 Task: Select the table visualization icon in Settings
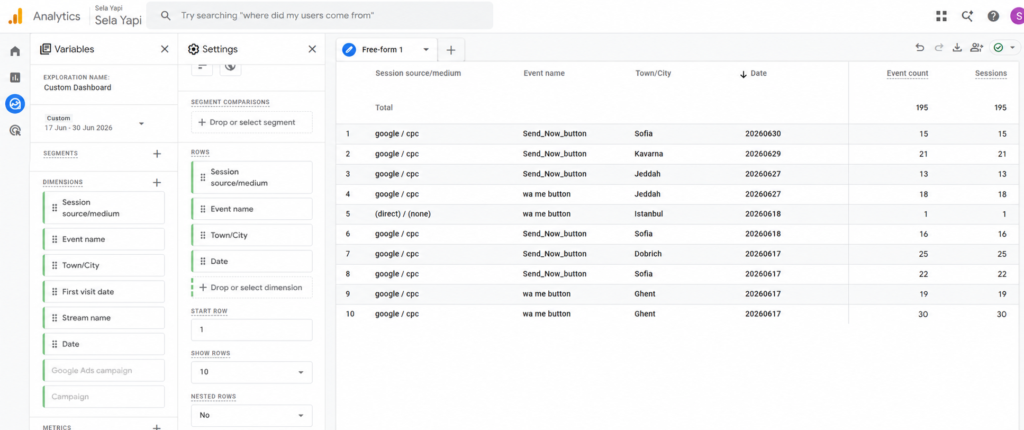pyautogui.click(x=202, y=66)
